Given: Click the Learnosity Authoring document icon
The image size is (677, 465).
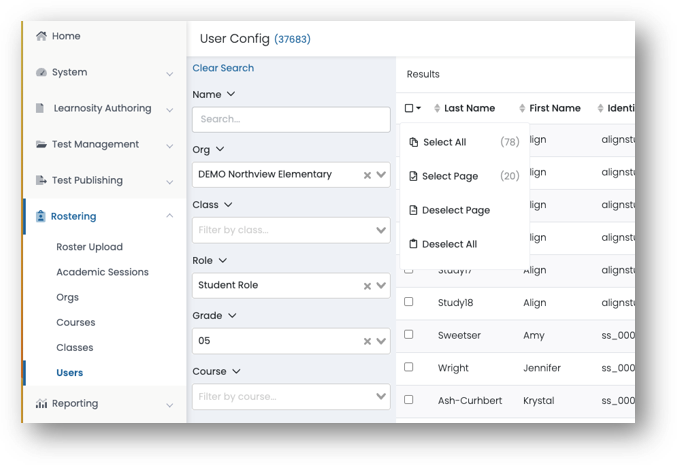Looking at the screenshot, I should (41, 109).
